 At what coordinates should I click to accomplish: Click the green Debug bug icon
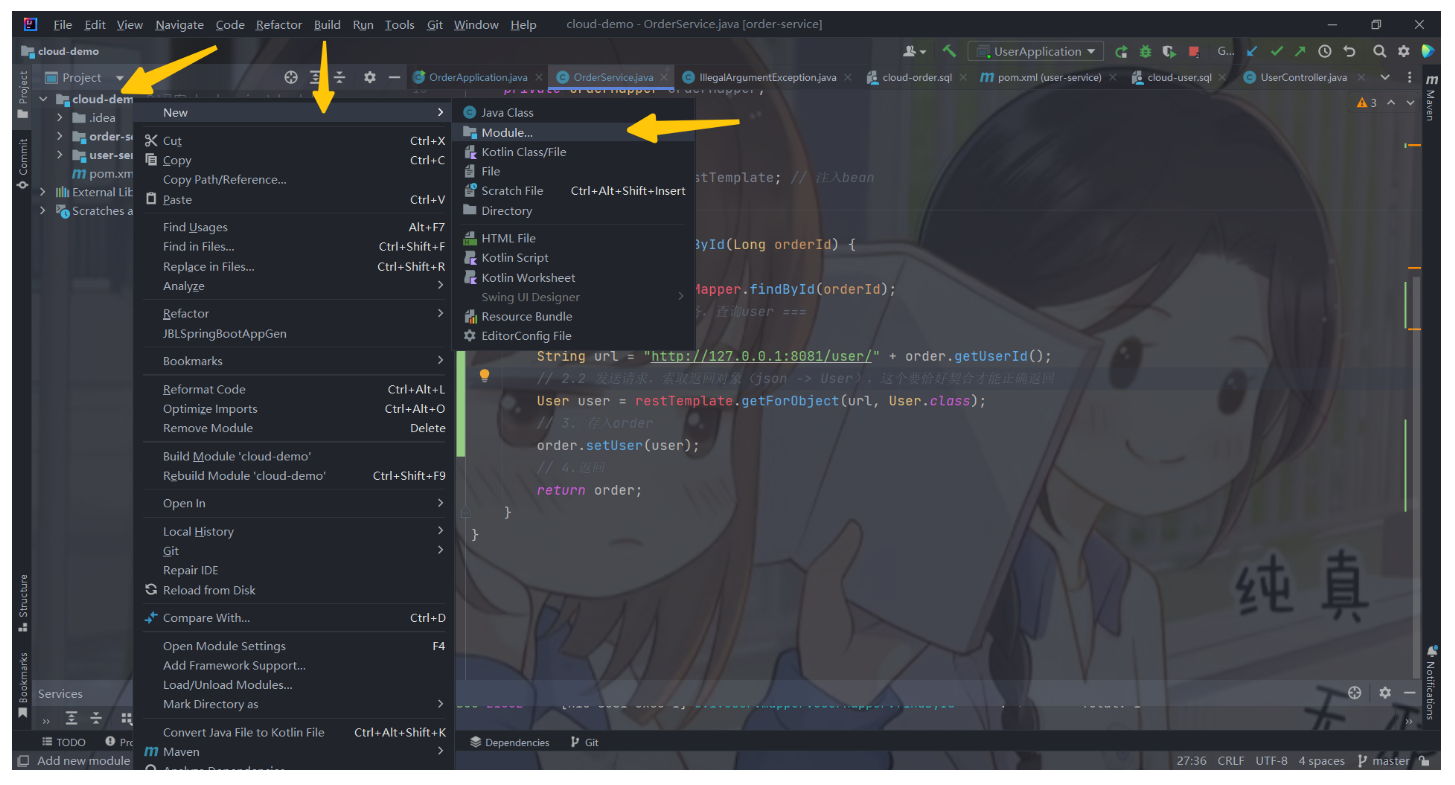[1145, 51]
